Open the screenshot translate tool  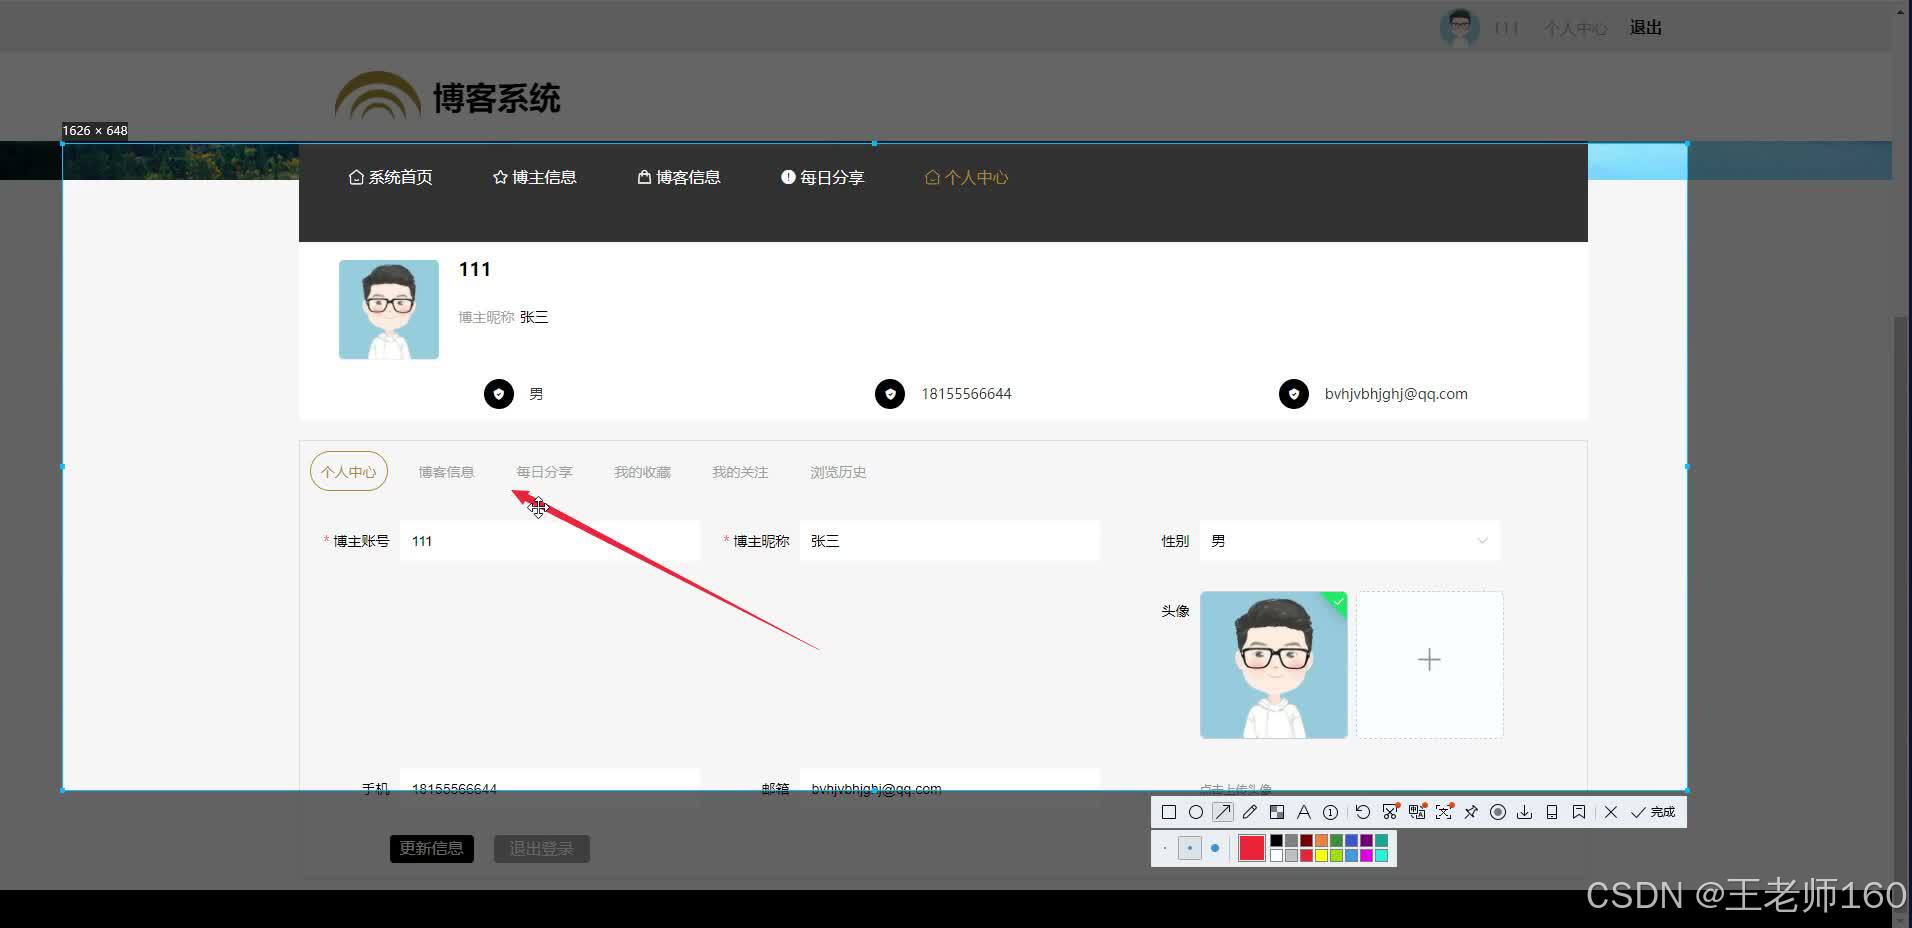pos(1417,812)
